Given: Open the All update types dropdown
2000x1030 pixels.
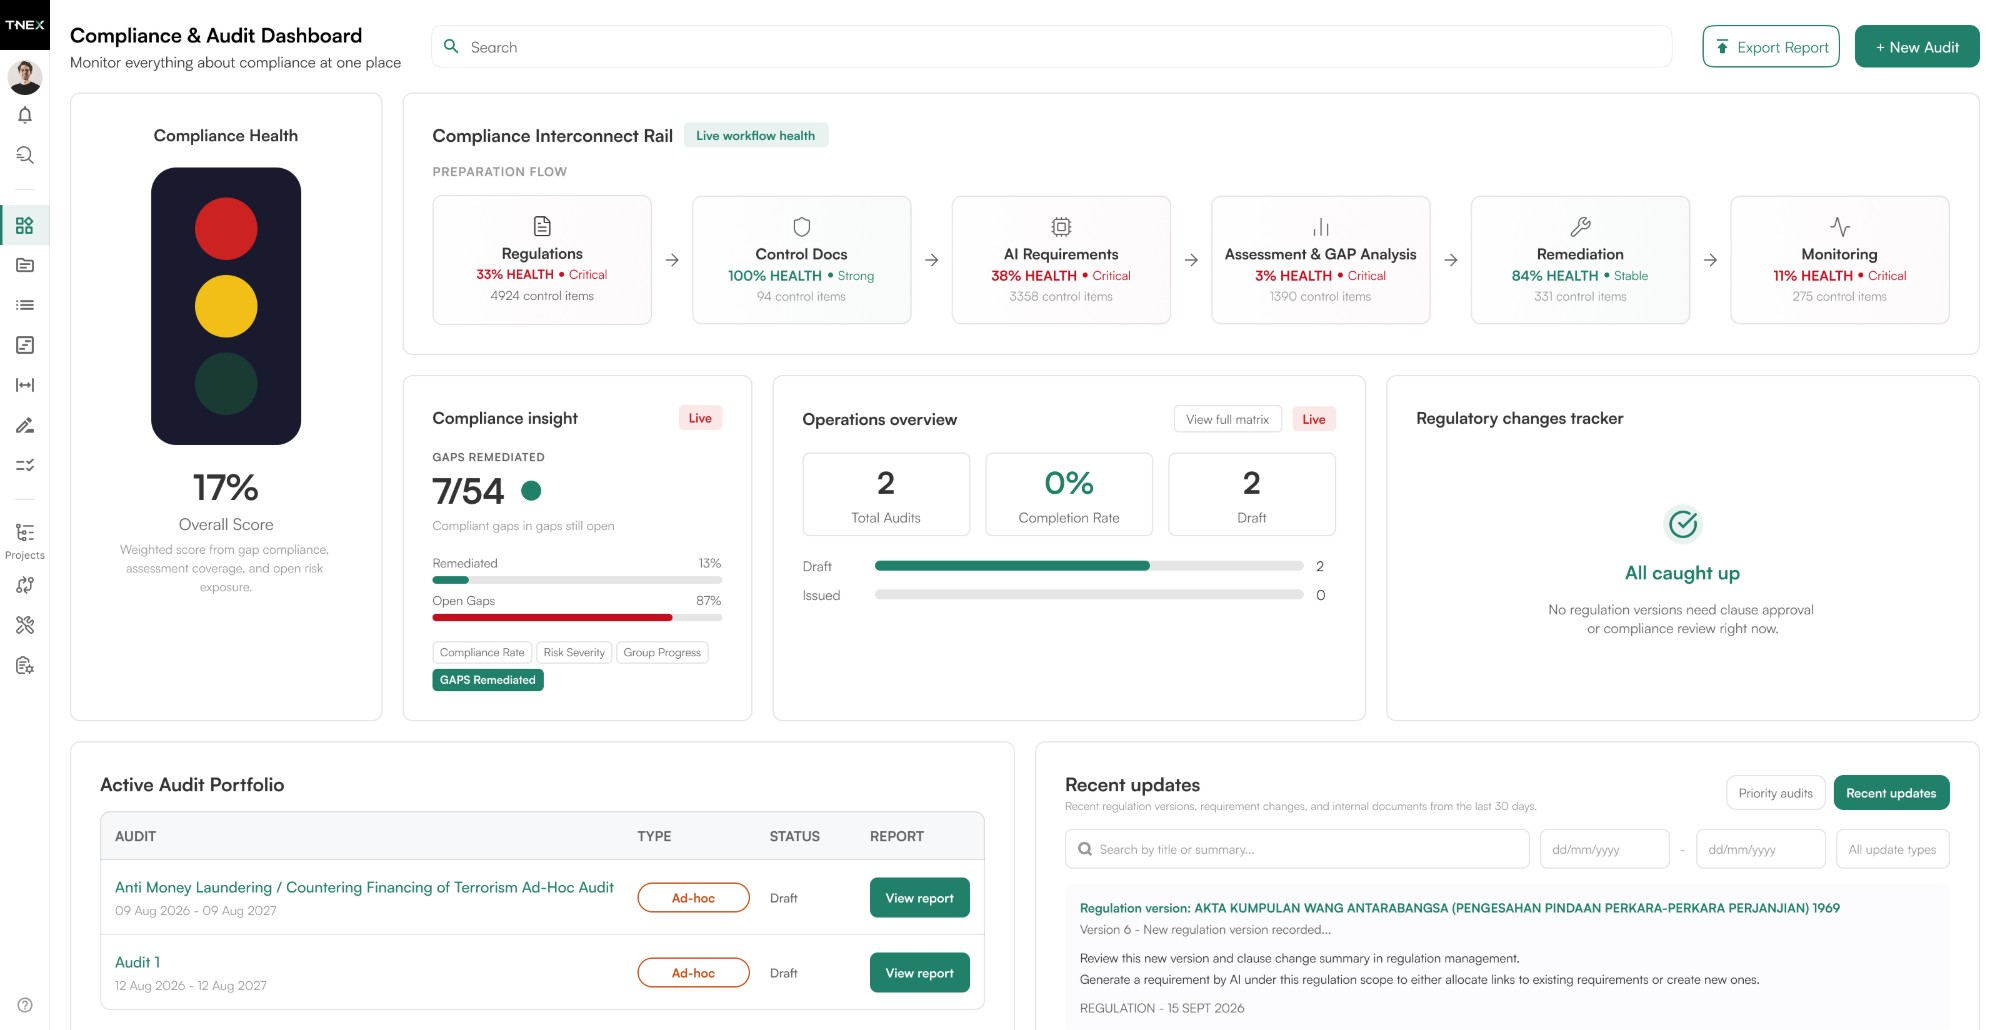Looking at the screenshot, I should click(x=1892, y=849).
